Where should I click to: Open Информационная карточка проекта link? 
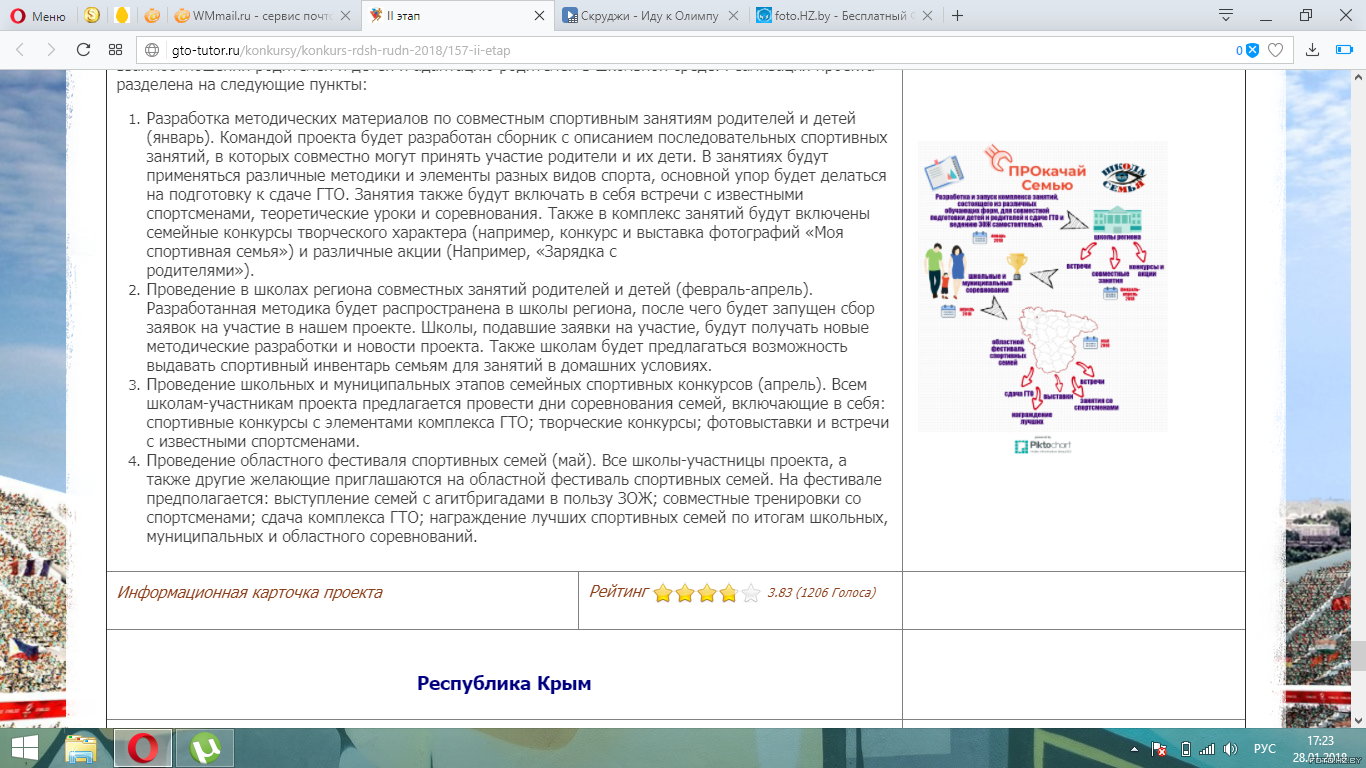point(250,592)
